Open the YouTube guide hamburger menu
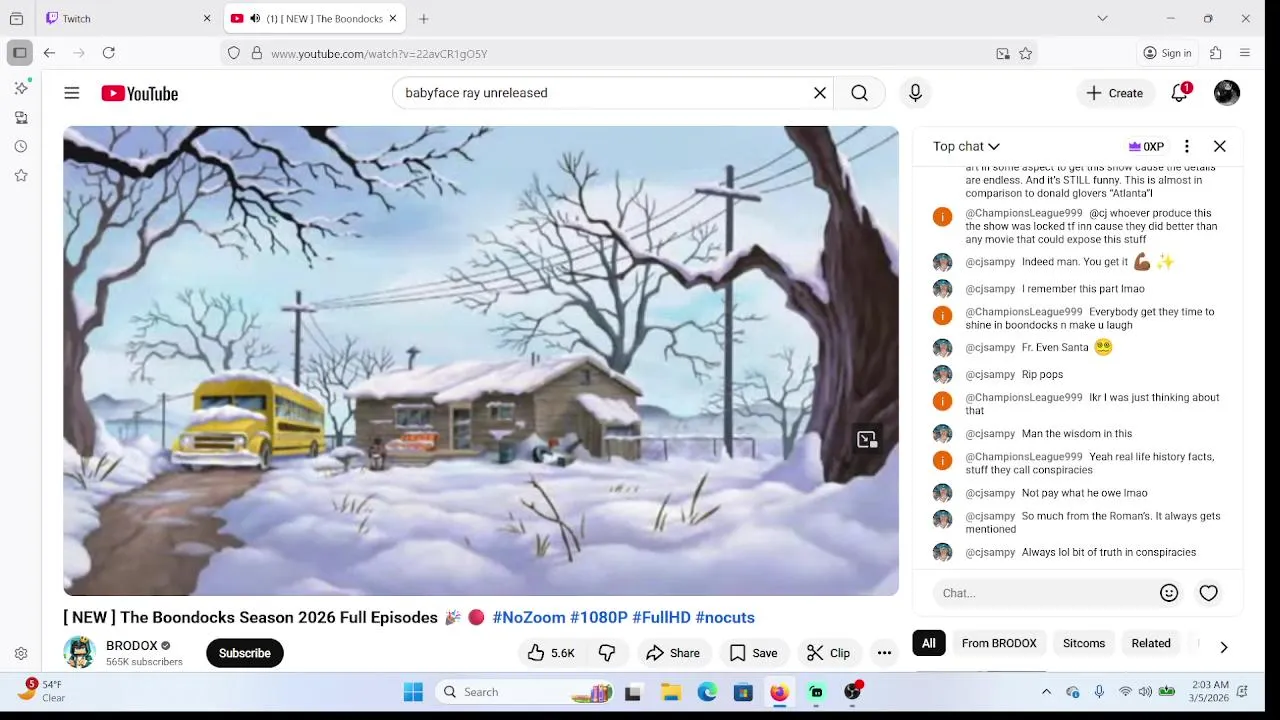1280x720 pixels. 72,93
